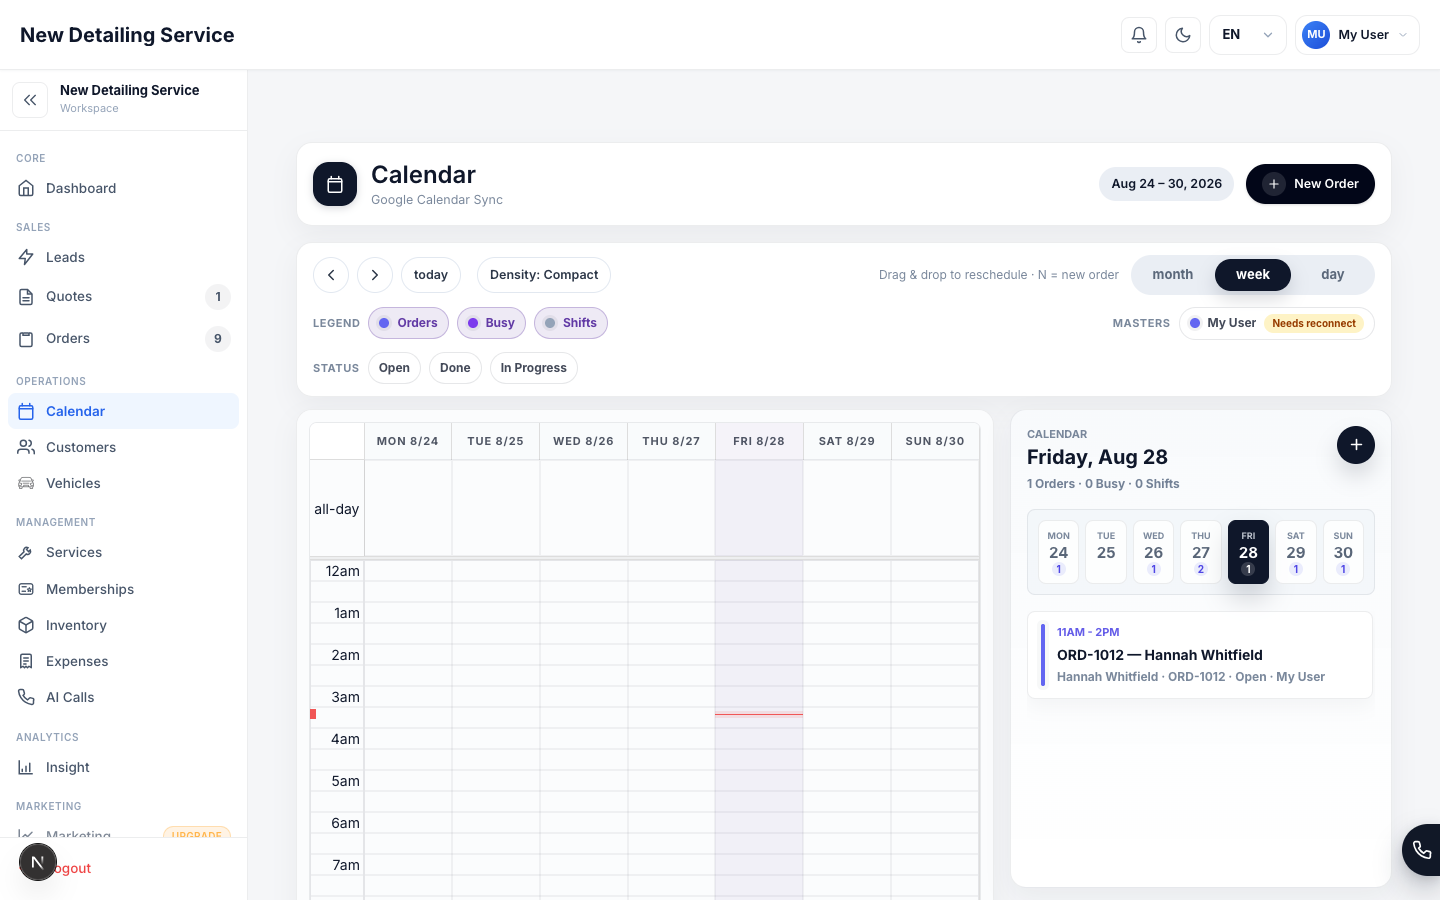Toggle the Shifts legend filter
This screenshot has width=1440, height=900.
pyautogui.click(x=571, y=323)
